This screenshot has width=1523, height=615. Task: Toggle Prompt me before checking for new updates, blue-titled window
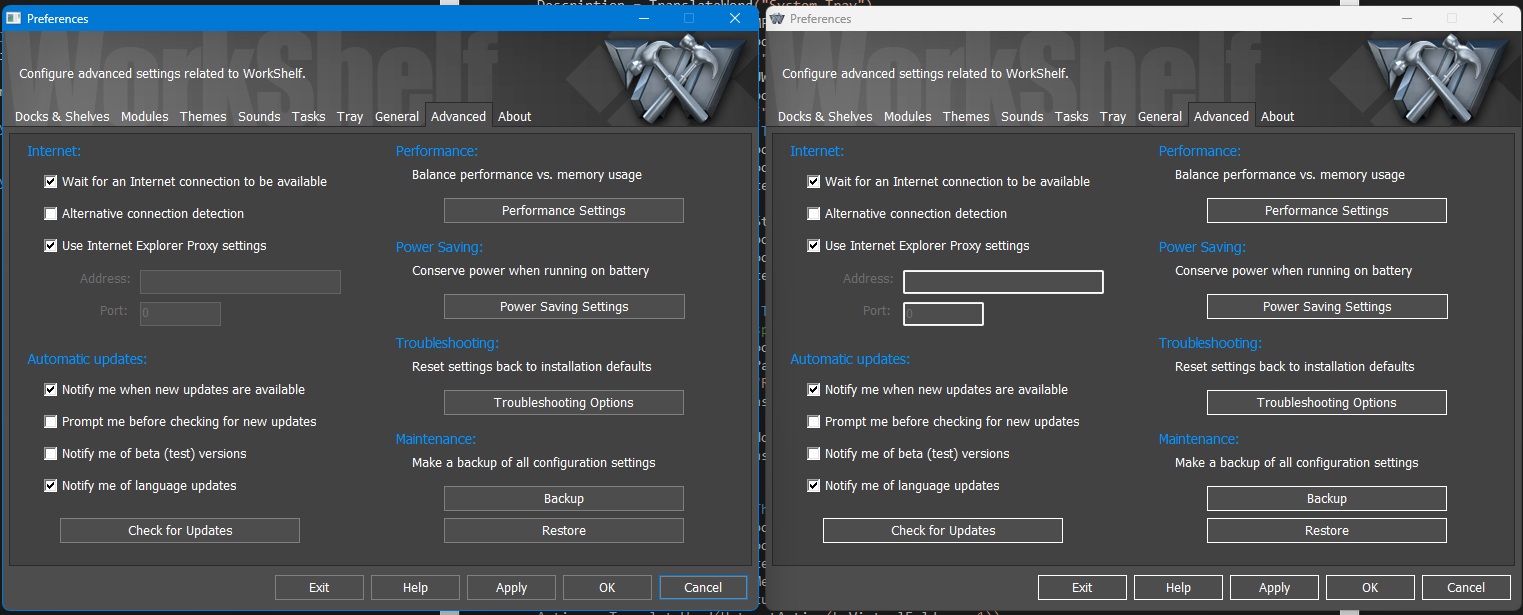(x=51, y=422)
